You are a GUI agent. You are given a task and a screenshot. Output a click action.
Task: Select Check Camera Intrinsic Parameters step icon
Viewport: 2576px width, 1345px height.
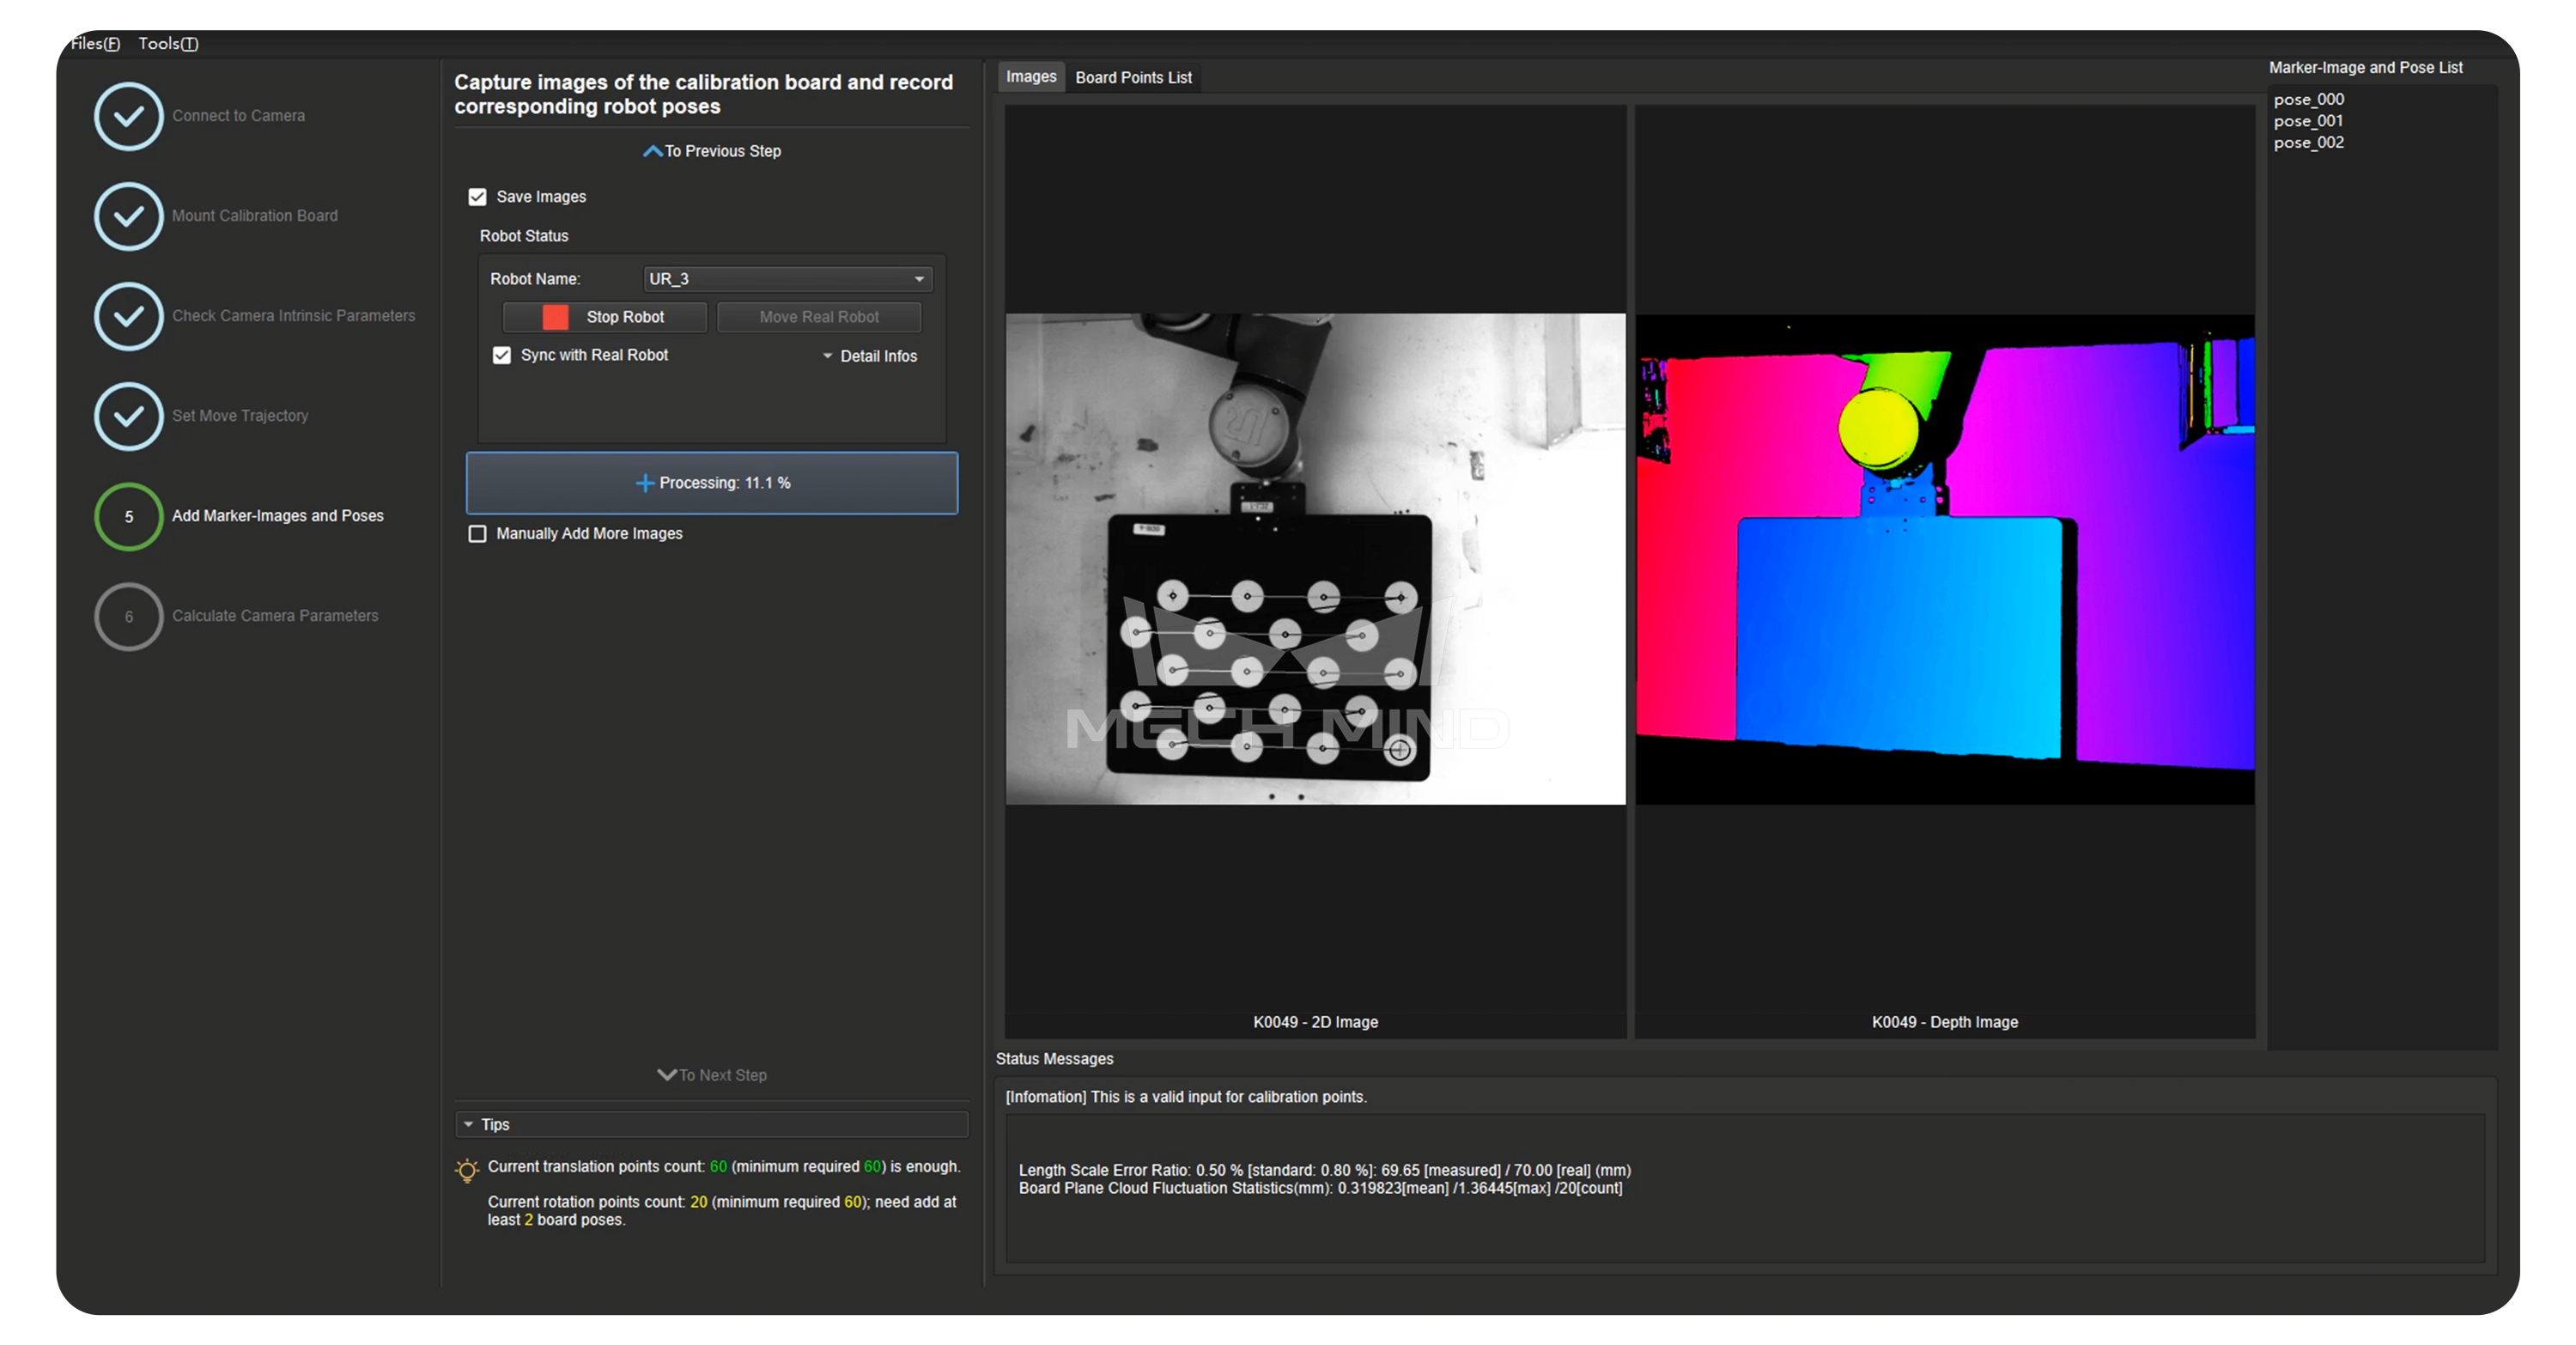coord(128,316)
